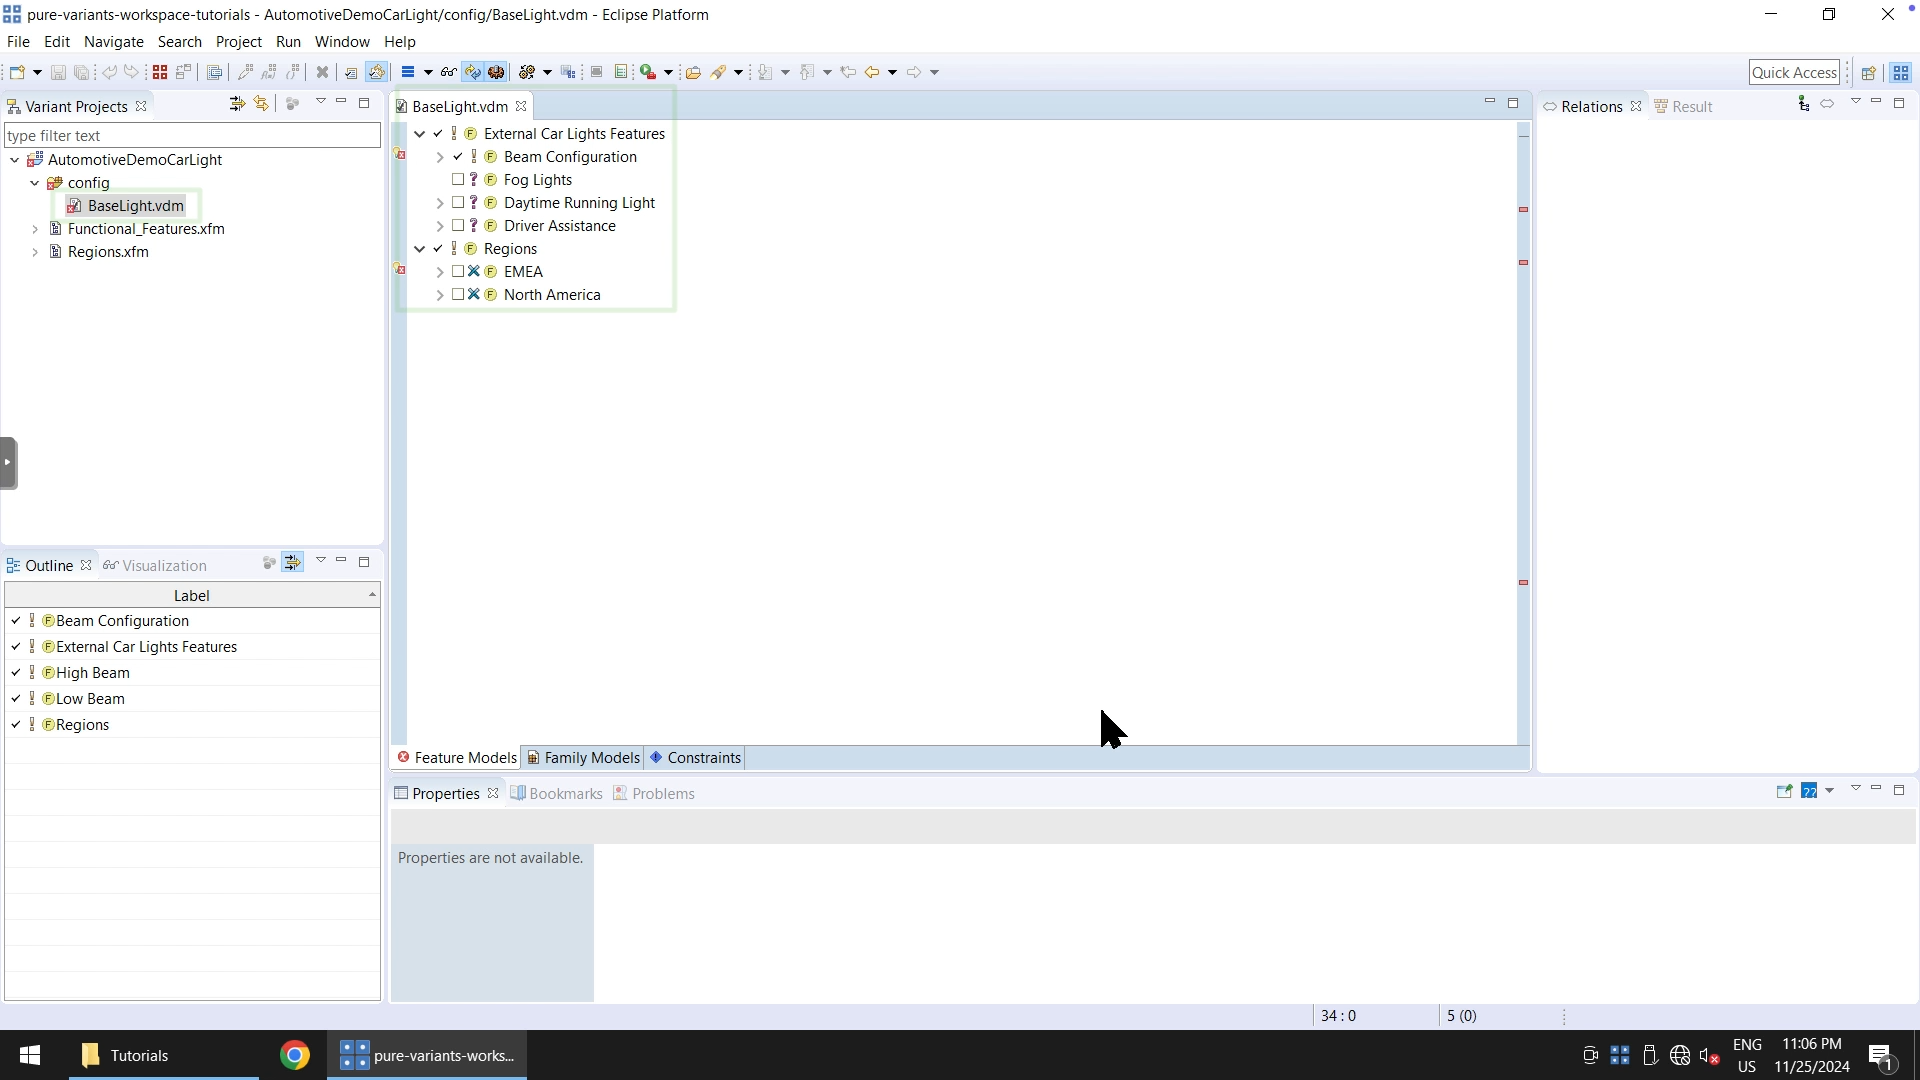
Task: Toggle the EMEA checkbox
Action: (x=458, y=272)
